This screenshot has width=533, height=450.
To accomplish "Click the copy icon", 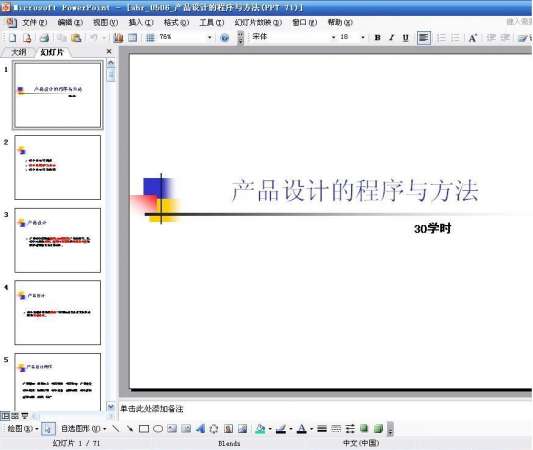I will [x=62, y=37].
